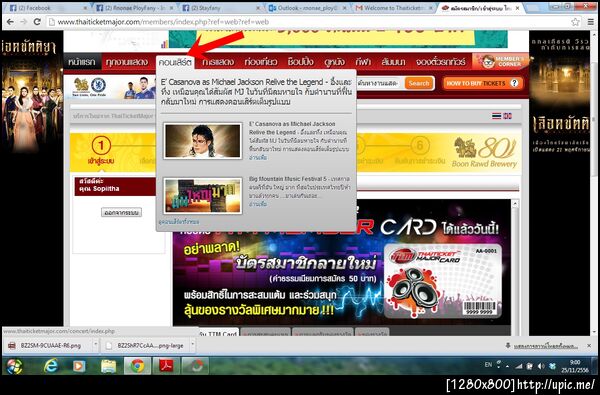Select the Chrome icon on the taskbar
Viewport: 600px width, 395px height.
[x=137, y=366]
